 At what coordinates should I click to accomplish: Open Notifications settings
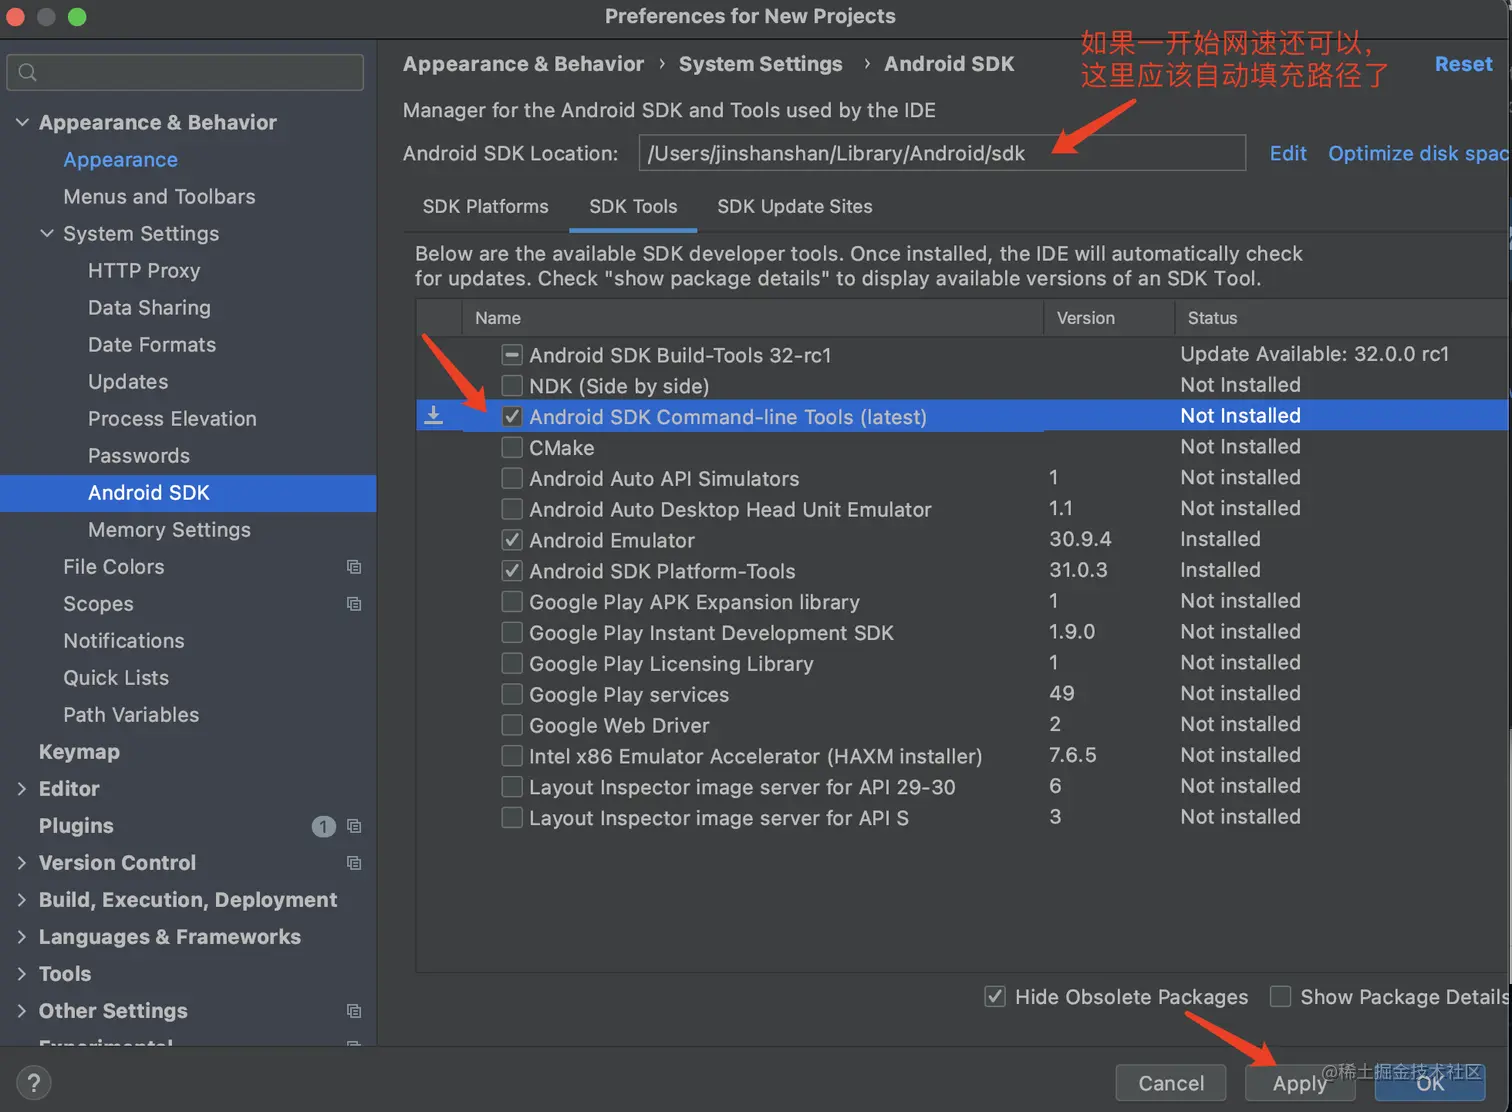124,641
